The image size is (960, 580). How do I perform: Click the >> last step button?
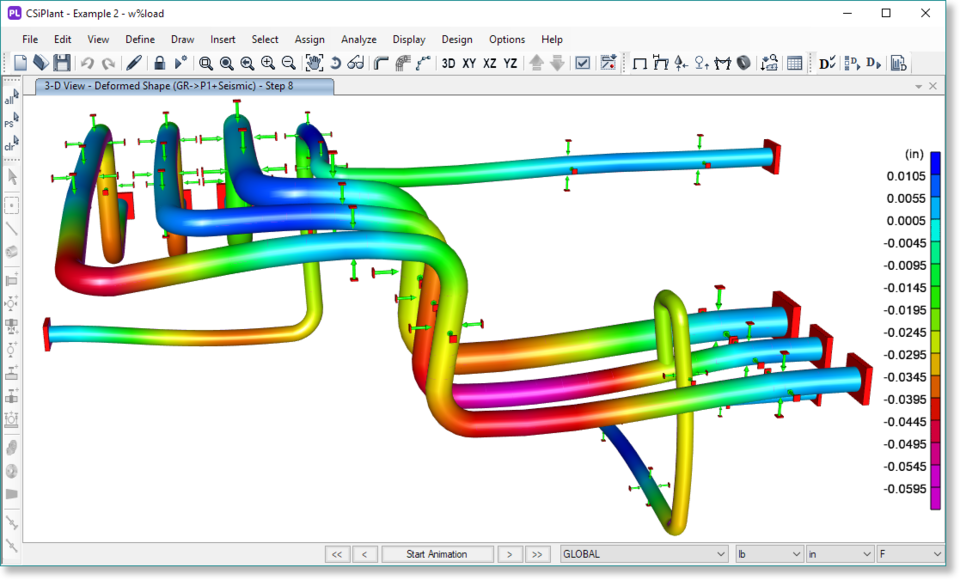point(538,554)
